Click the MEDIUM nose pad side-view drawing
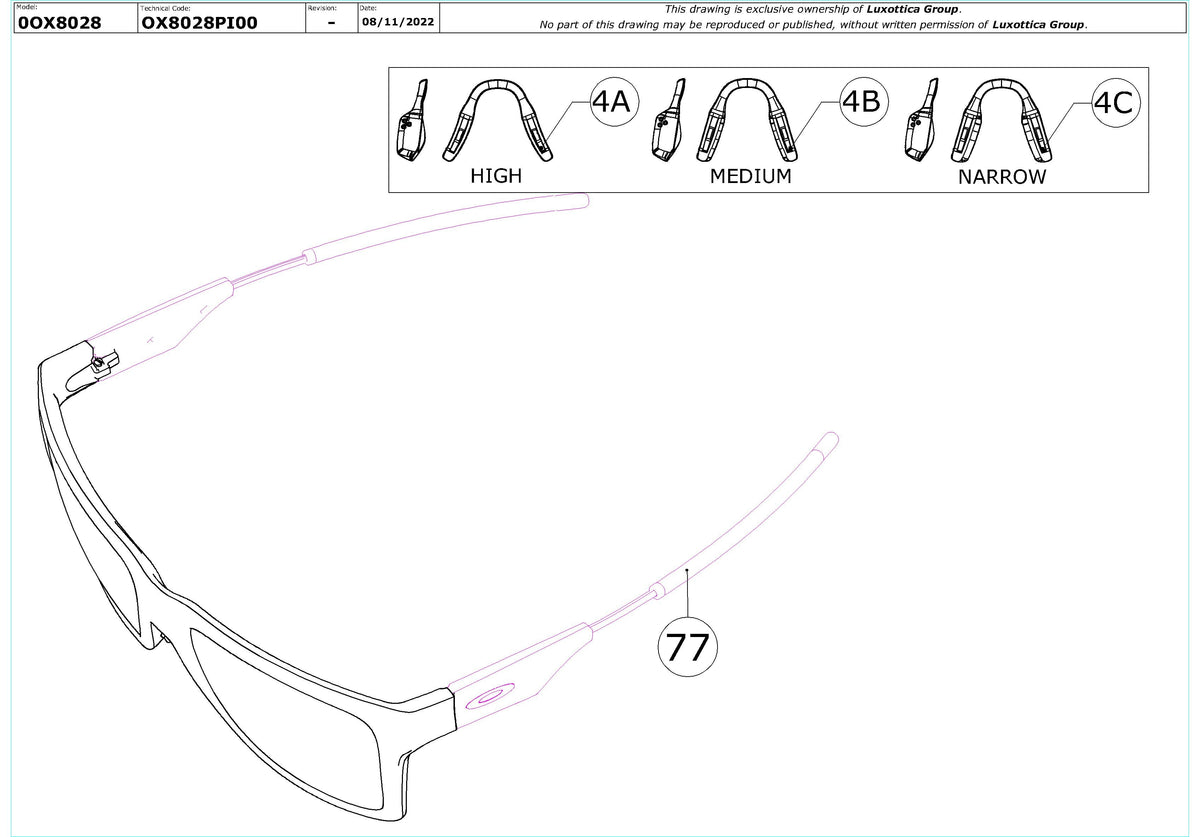The height and width of the screenshot is (837, 1200). (x=667, y=120)
